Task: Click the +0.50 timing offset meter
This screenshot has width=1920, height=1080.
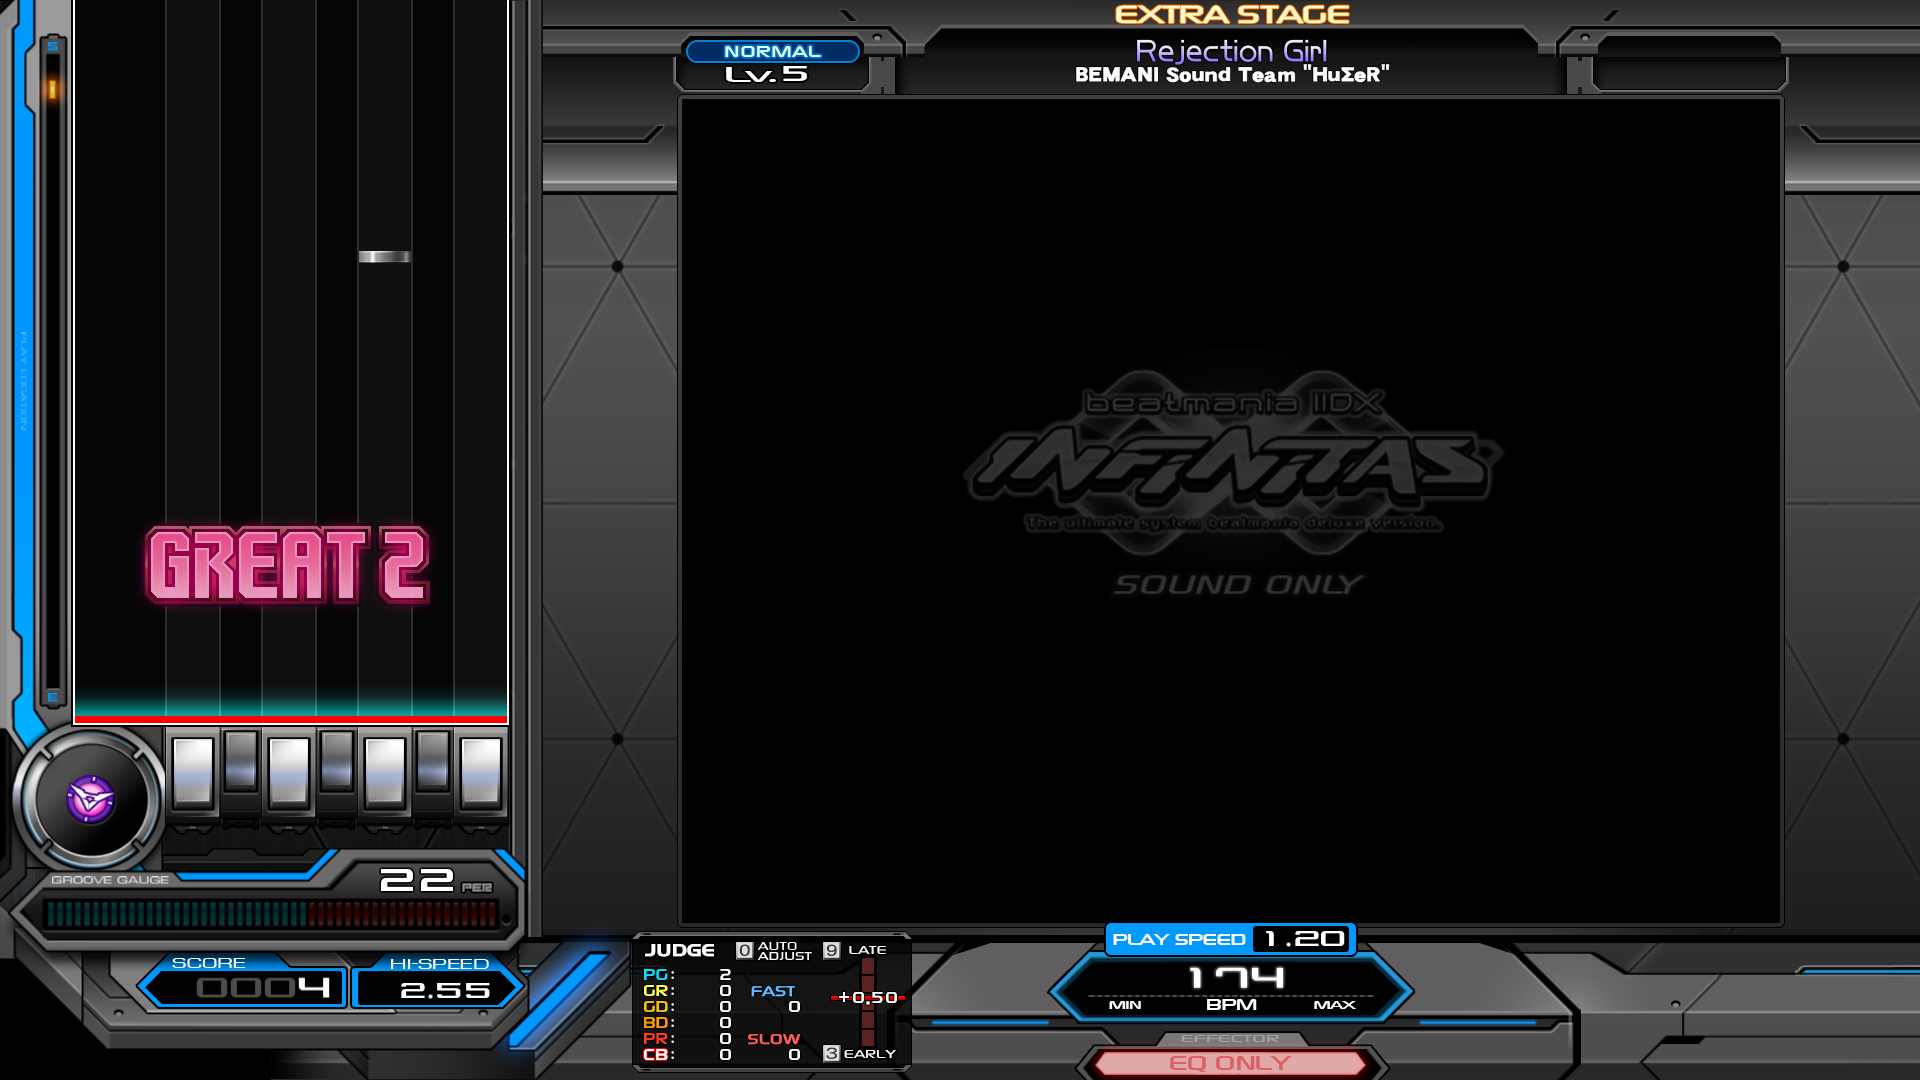Action: 867,997
